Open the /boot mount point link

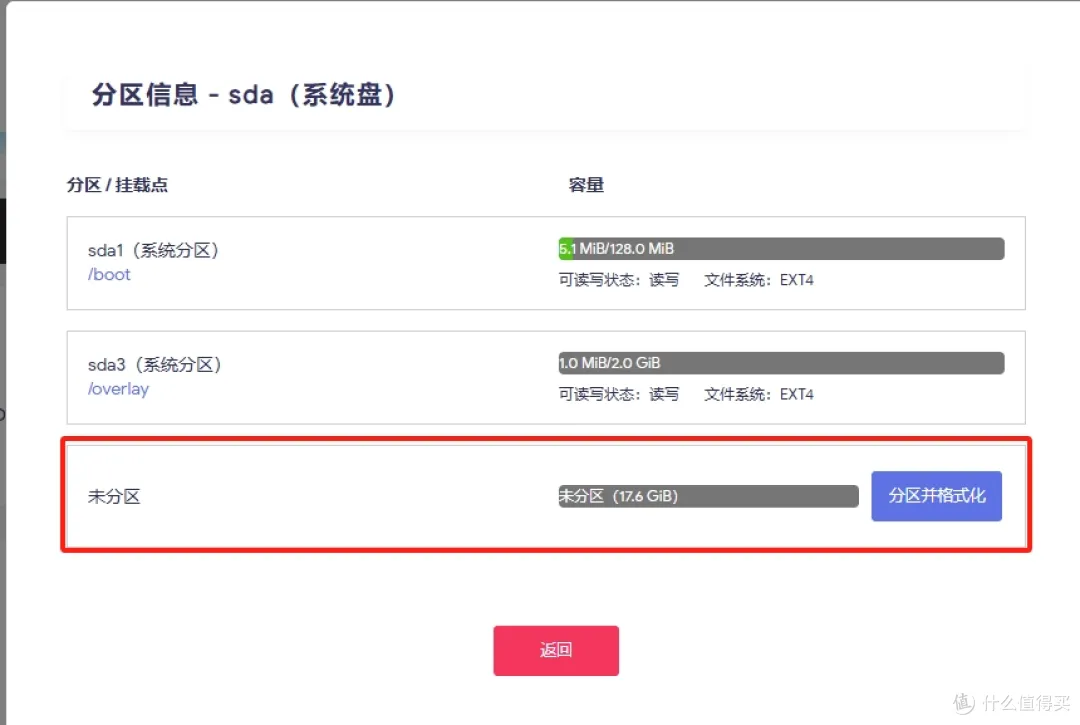[x=110, y=275]
